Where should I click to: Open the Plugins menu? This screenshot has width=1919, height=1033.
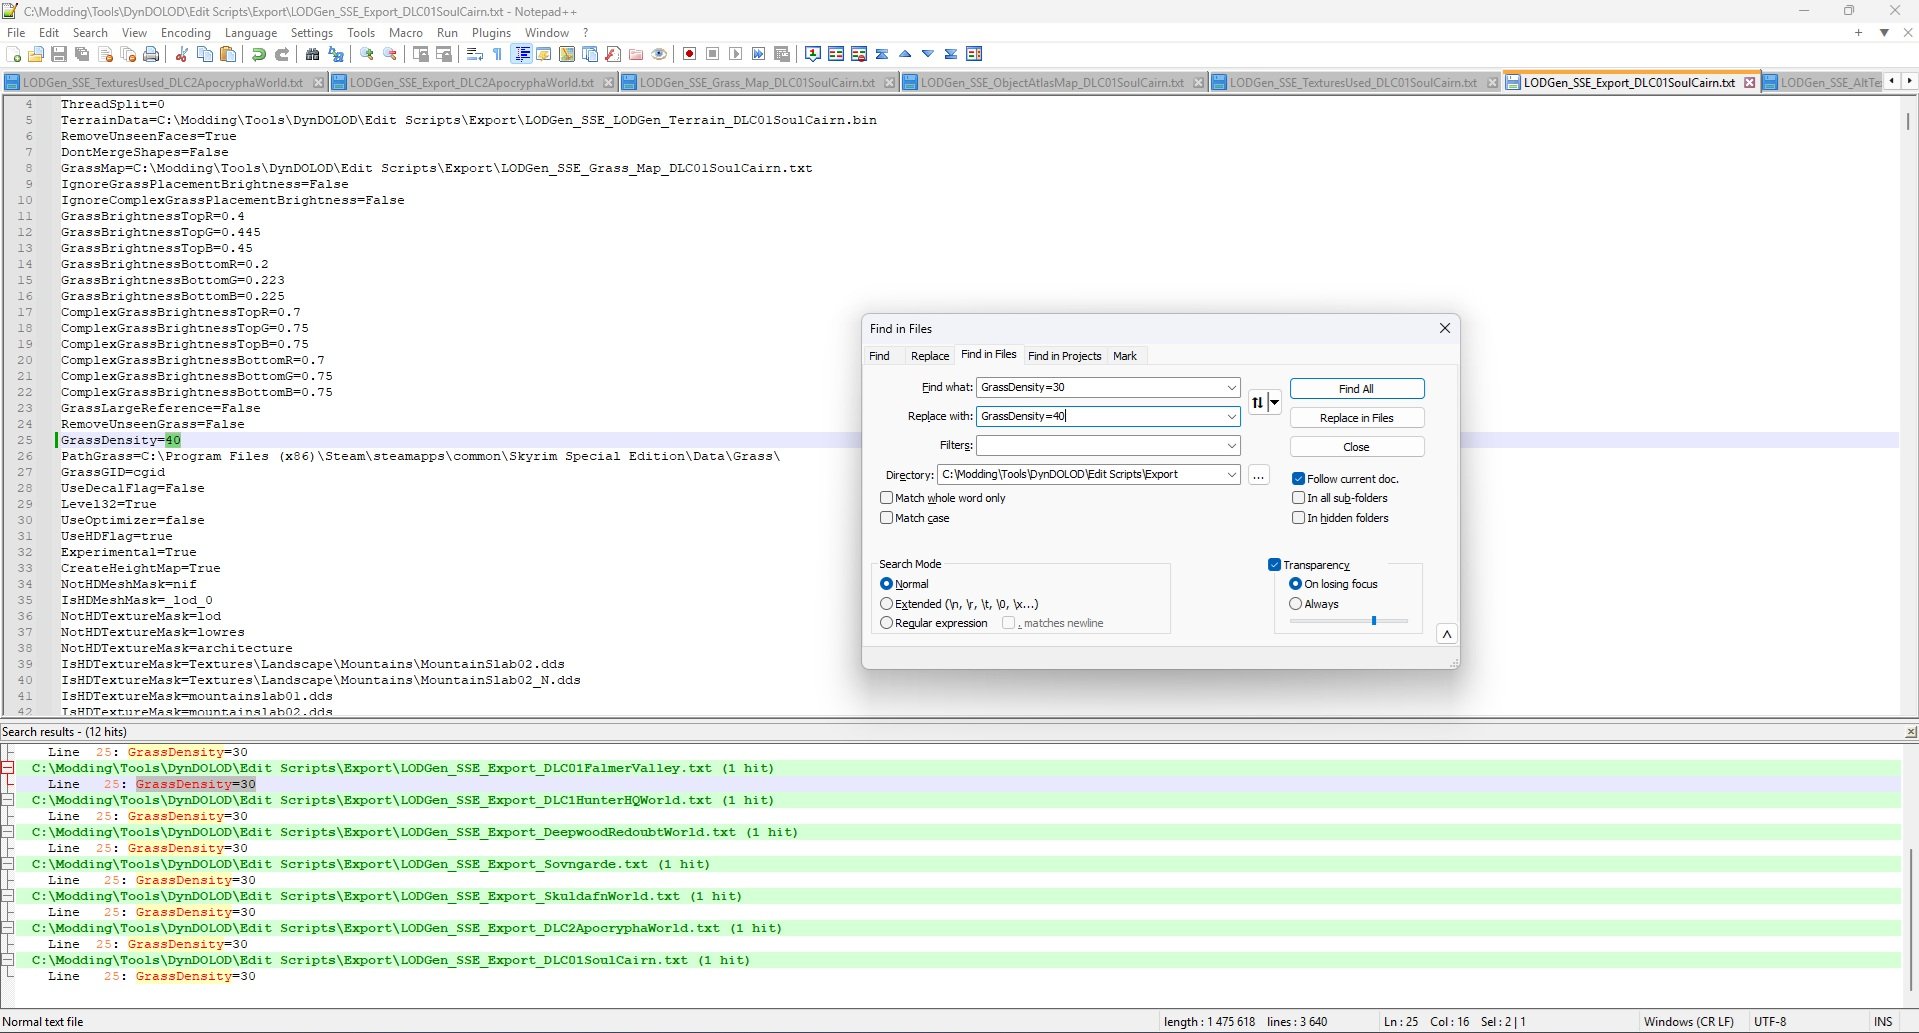pyautogui.click(x=491, y=33)
